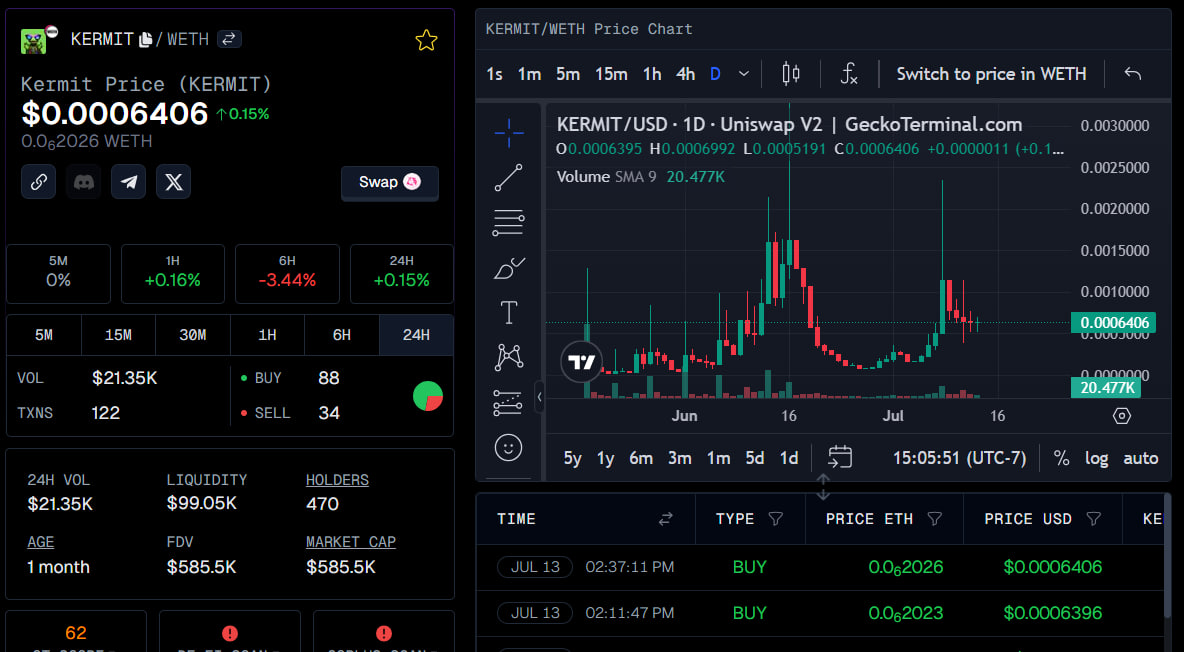Click the JUL 13 02:37:11 PM transaction row
The image size is (1184, 652).
[x=819, y=567]
